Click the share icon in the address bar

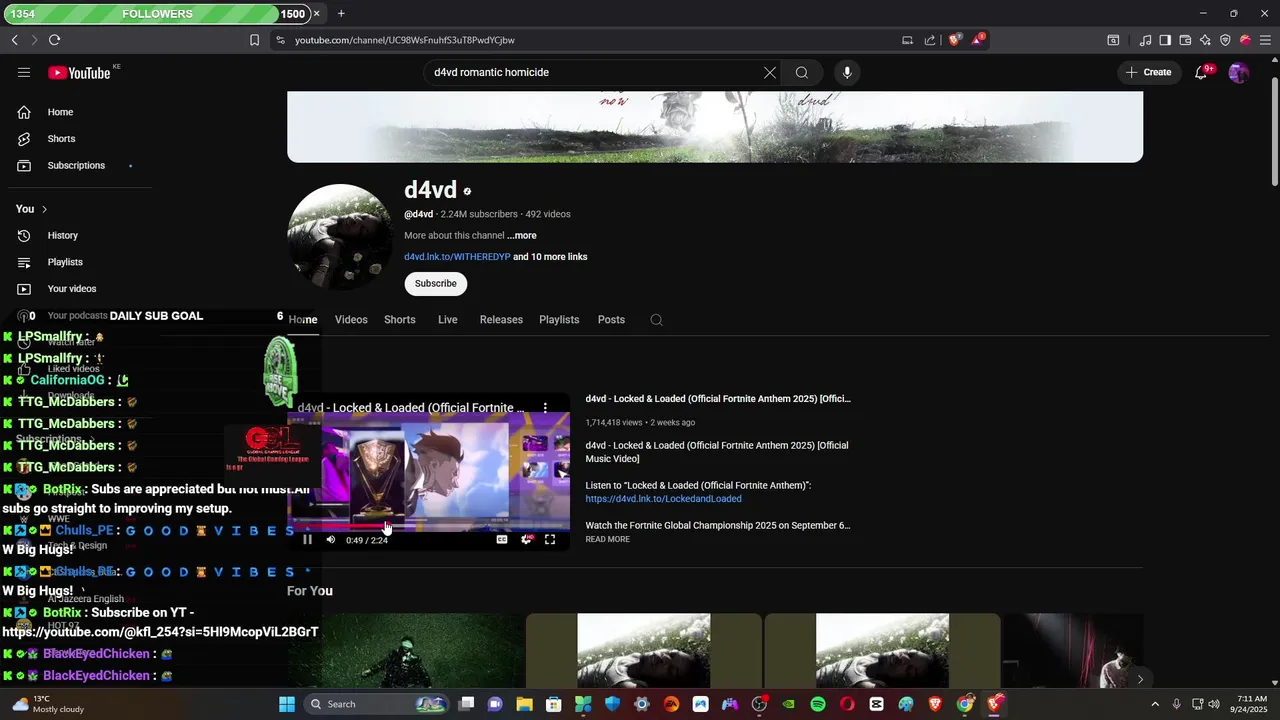[x=930, y=40]
